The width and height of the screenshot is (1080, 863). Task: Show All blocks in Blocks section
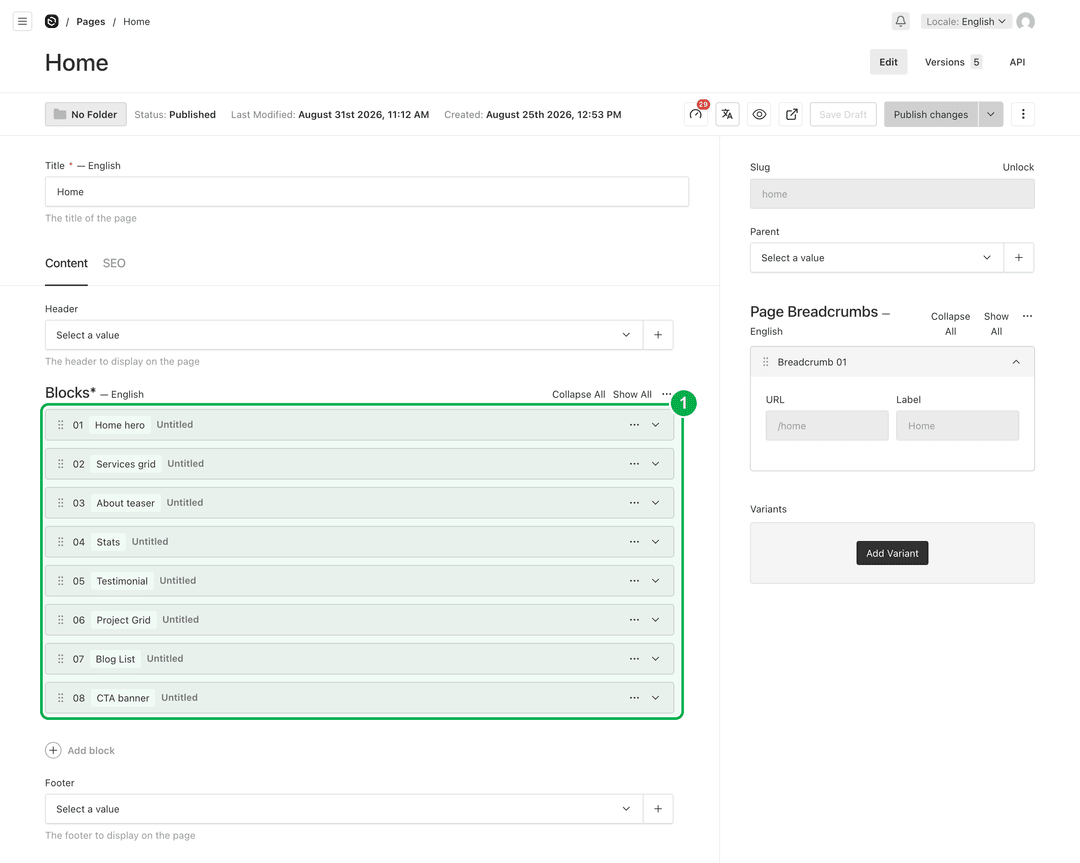click(x=632, y=394)
